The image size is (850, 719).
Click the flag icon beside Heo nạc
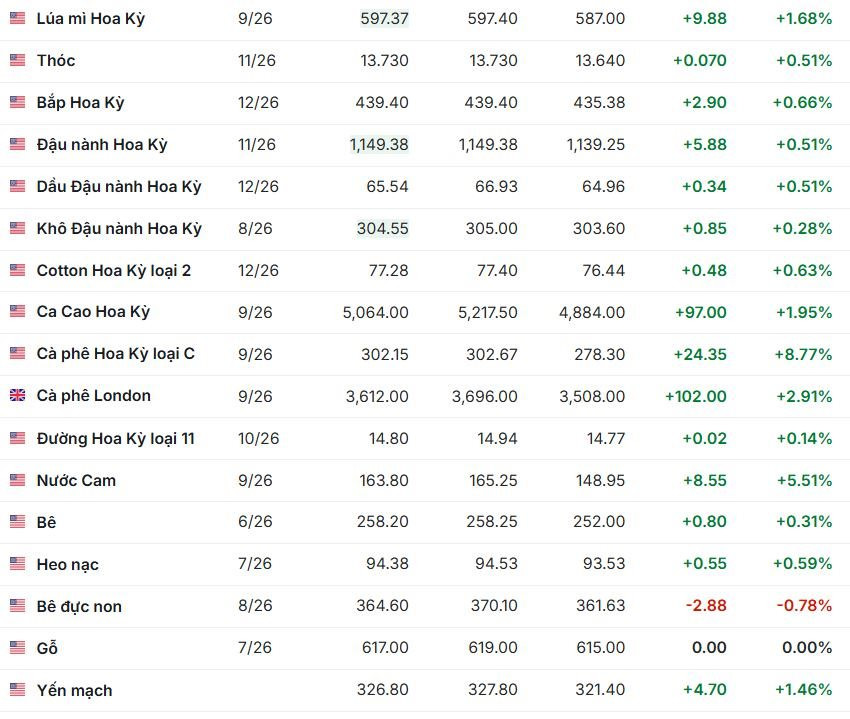(17, 564)
